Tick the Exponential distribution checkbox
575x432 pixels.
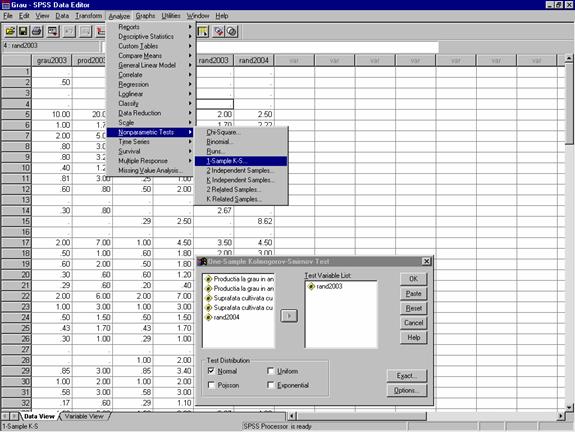[270, 385]
